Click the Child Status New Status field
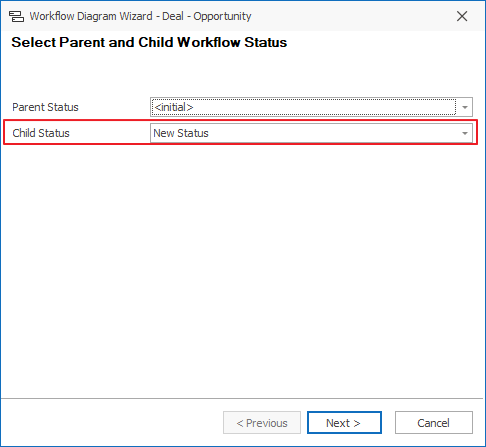 (311, 133)
